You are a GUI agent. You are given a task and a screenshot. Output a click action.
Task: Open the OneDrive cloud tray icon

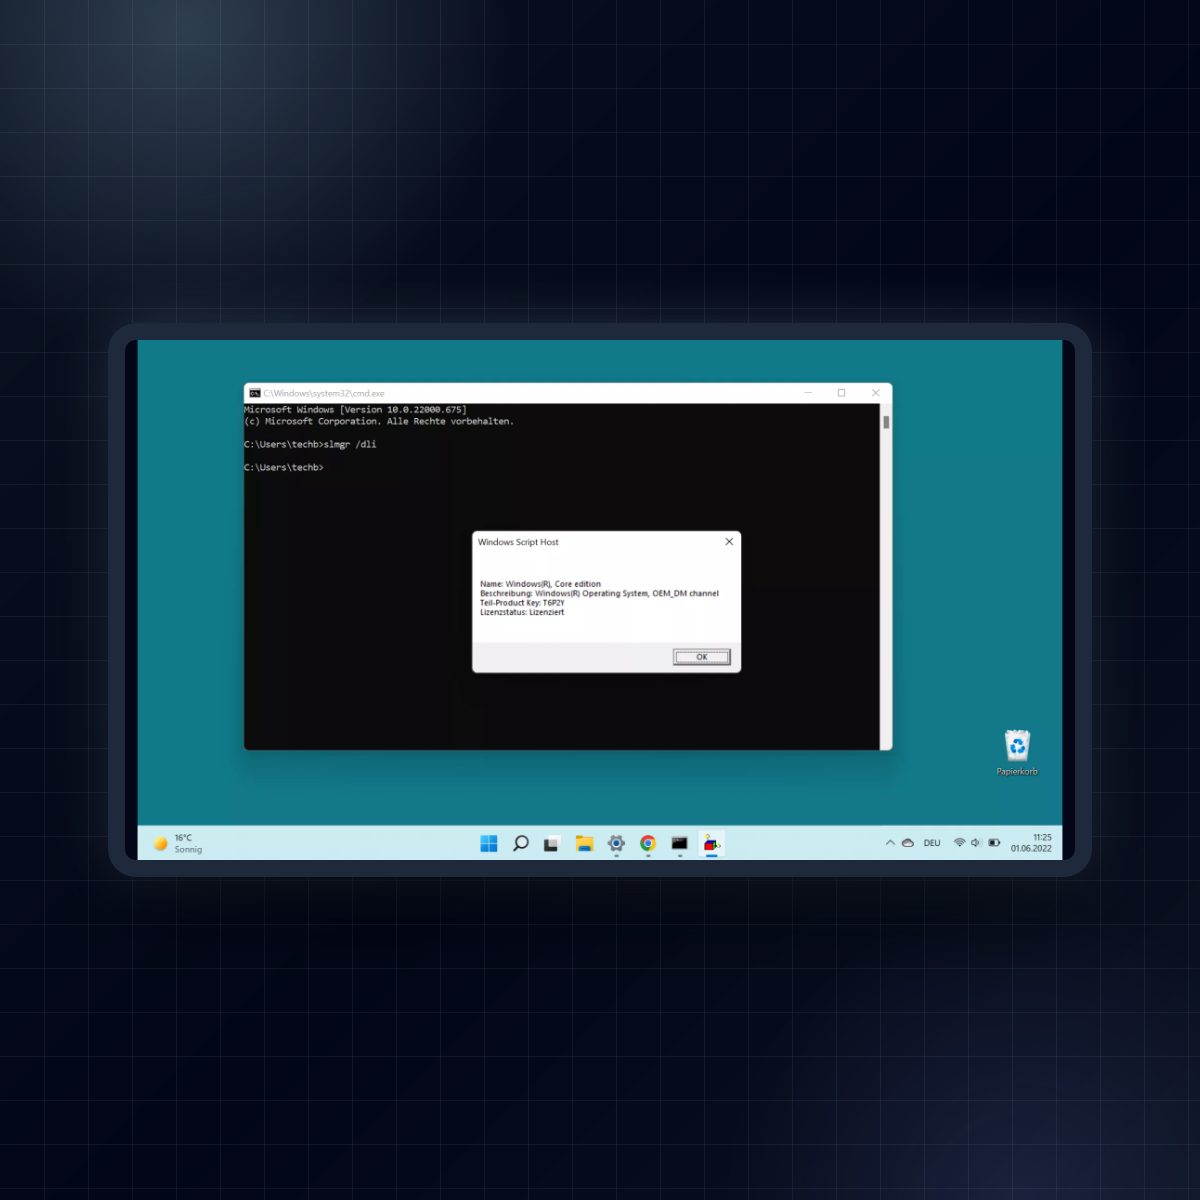click(908, 843)
